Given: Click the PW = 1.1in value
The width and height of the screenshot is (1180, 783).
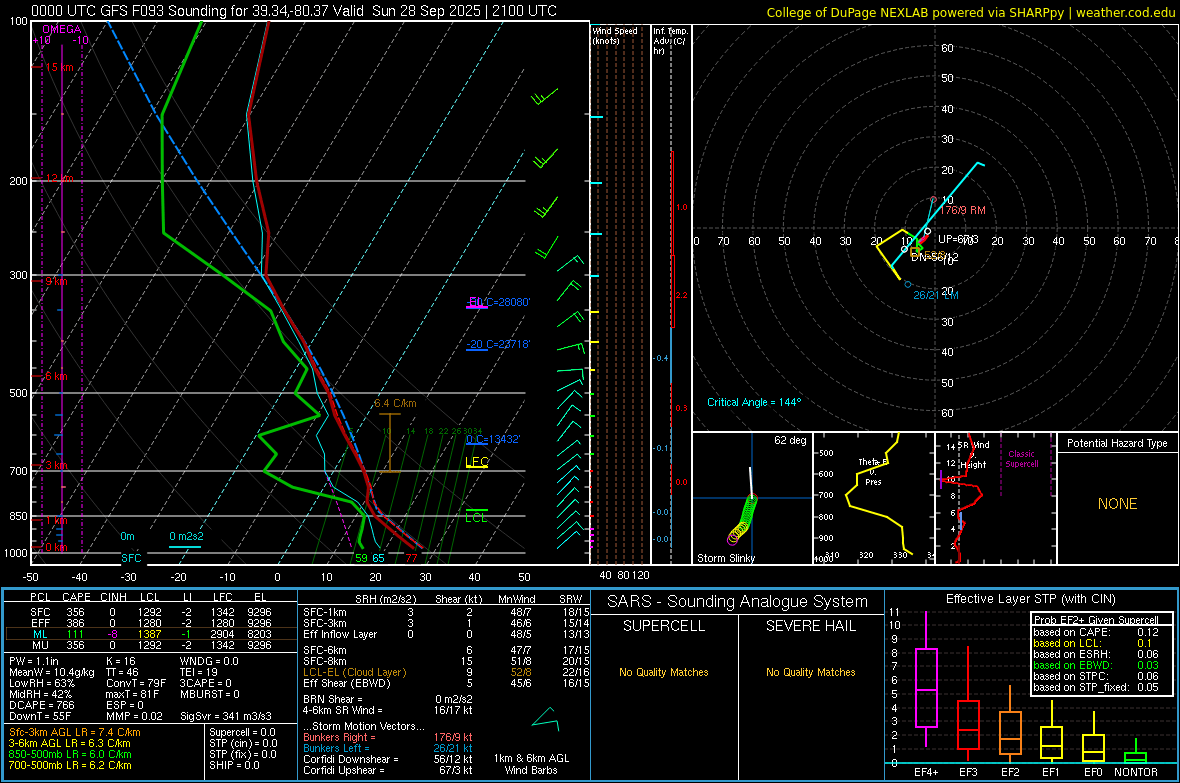Looking at the screenshot, I should point(34,661).
